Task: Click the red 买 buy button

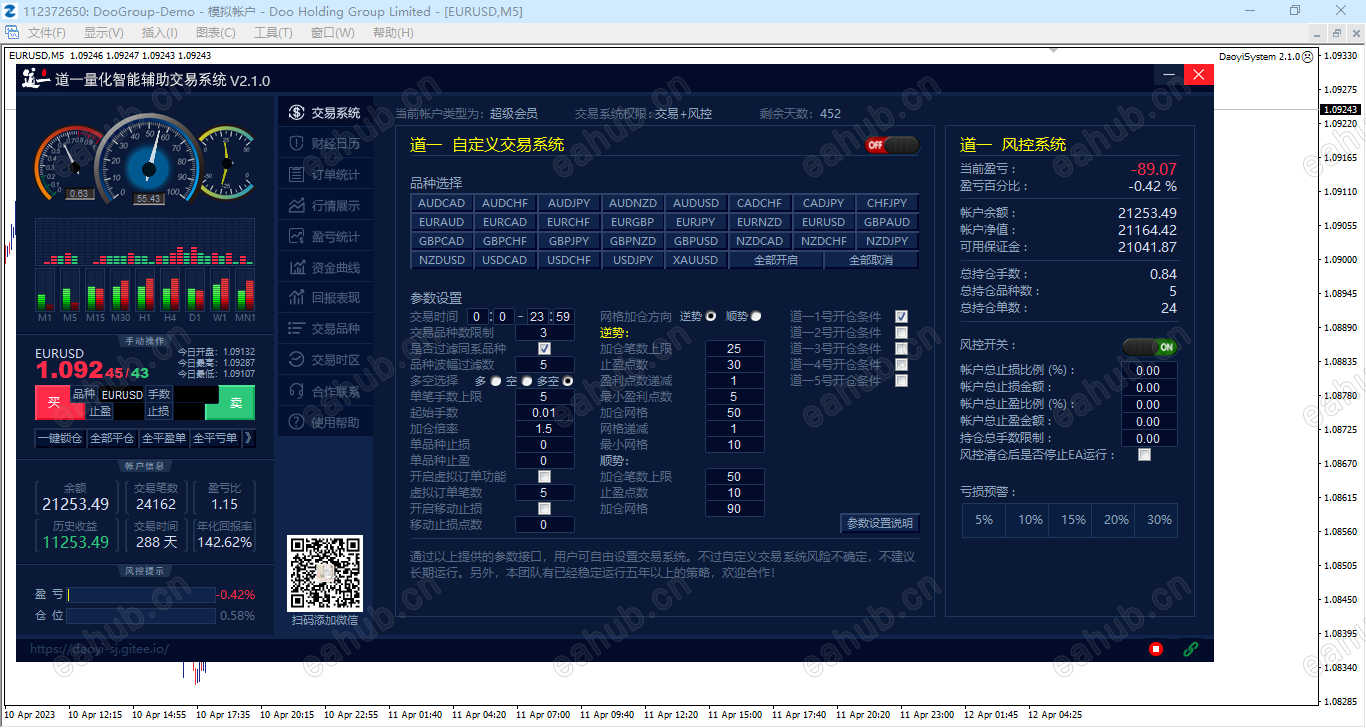Action: (53, 402)
